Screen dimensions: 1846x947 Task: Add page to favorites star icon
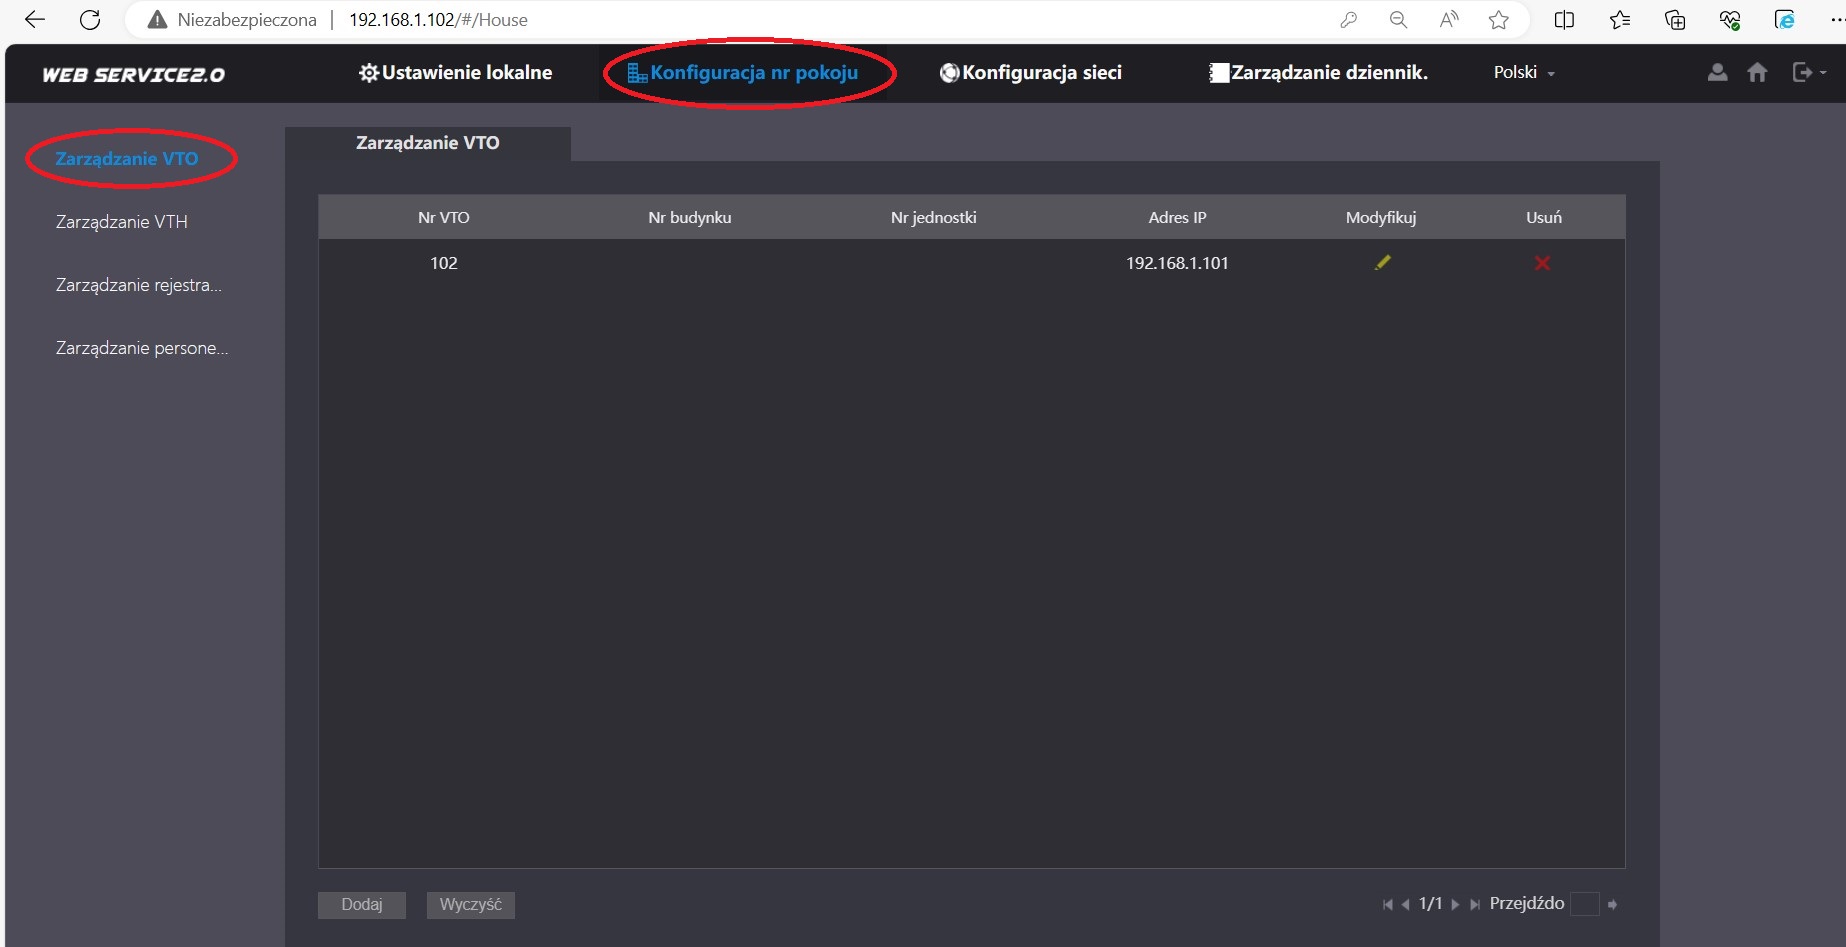[1498, 20]
